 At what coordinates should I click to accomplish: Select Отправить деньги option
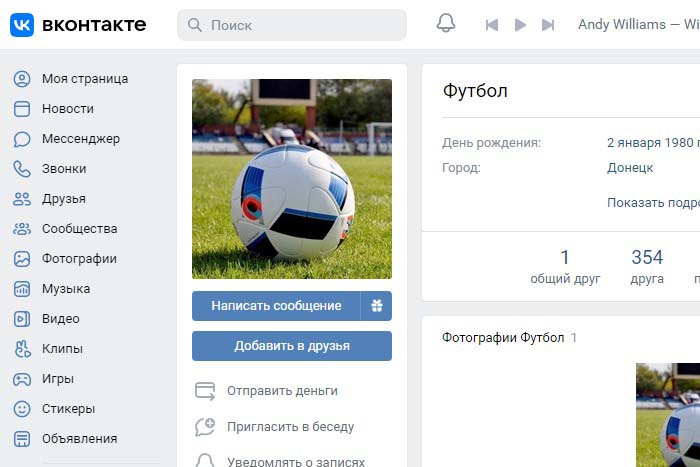282,391
